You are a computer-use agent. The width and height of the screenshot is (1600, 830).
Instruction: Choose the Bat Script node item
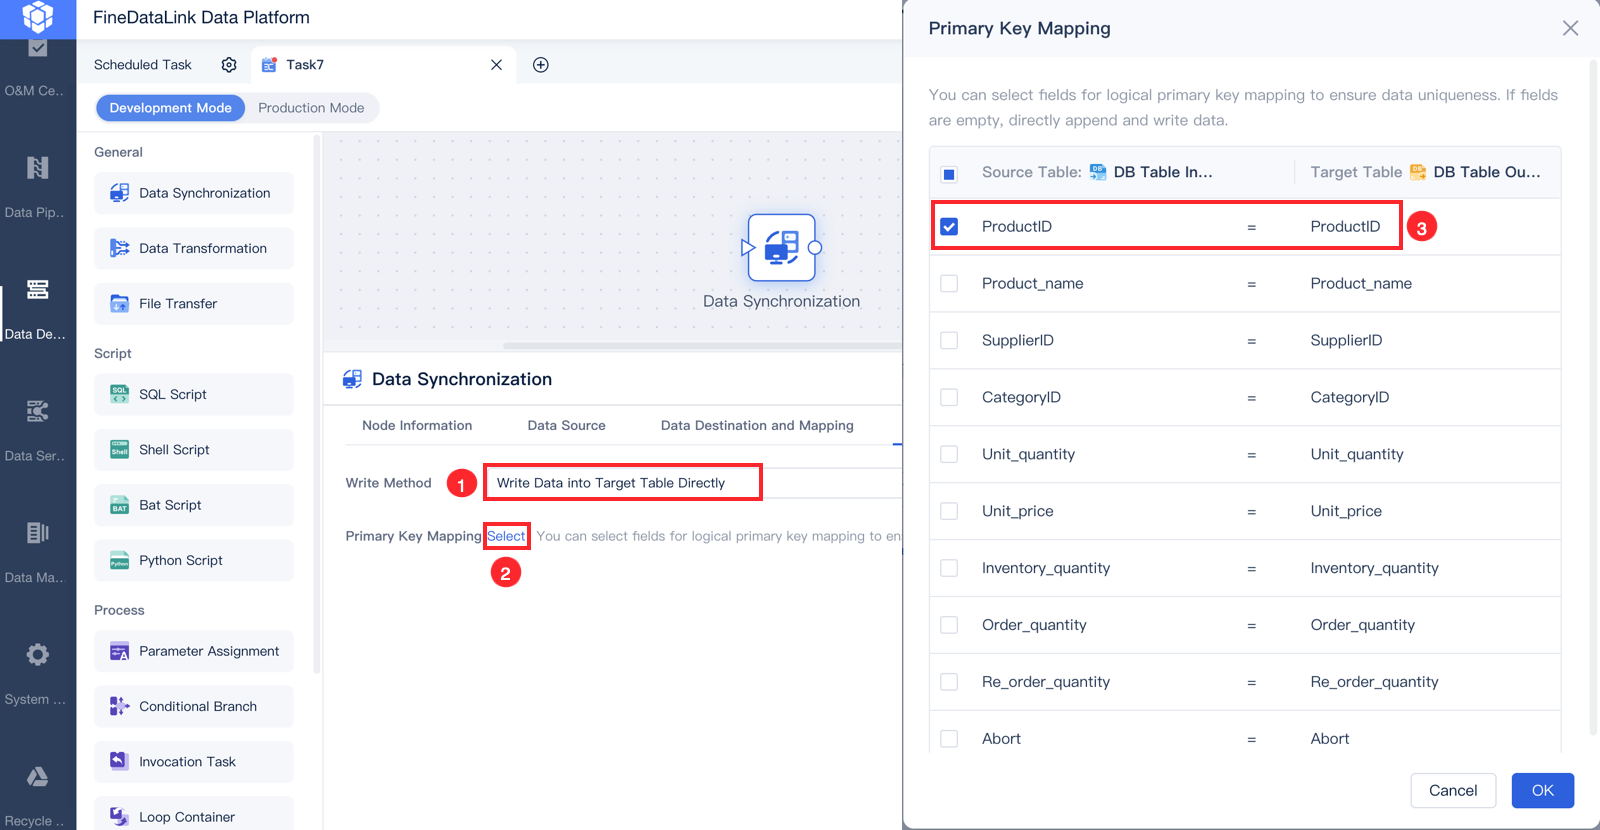coord(194,505)
